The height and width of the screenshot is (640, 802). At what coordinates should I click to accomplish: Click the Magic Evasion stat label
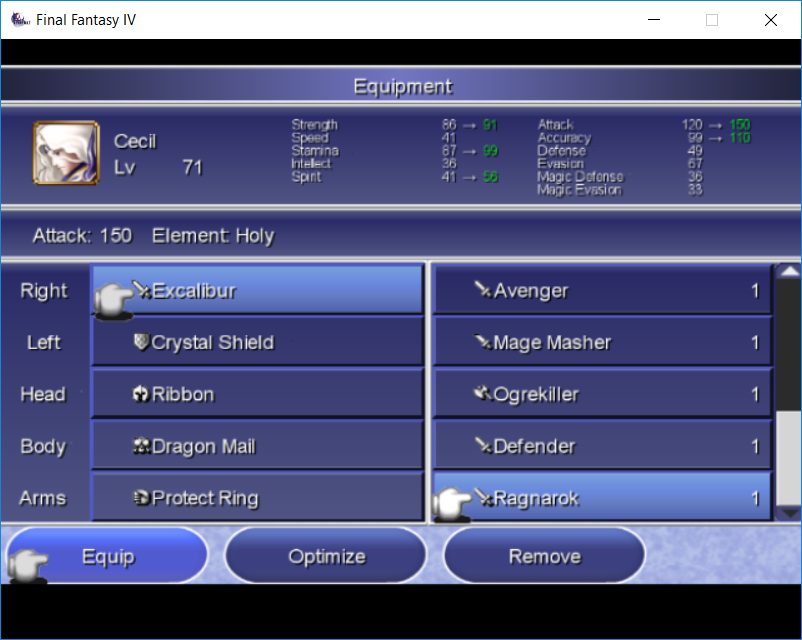580,190
